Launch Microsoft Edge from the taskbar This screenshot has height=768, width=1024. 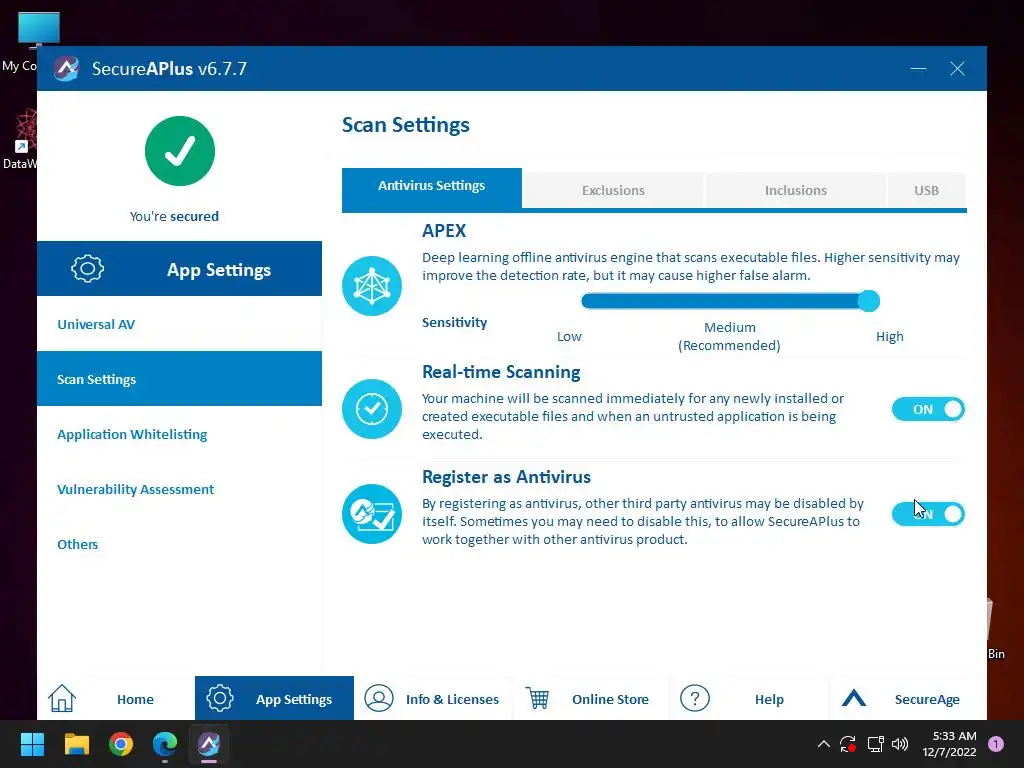(x=165, y=744)
